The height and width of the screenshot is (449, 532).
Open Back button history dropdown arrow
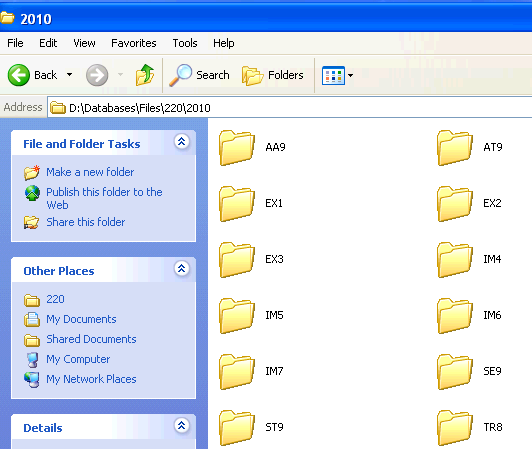coord(70,75)
